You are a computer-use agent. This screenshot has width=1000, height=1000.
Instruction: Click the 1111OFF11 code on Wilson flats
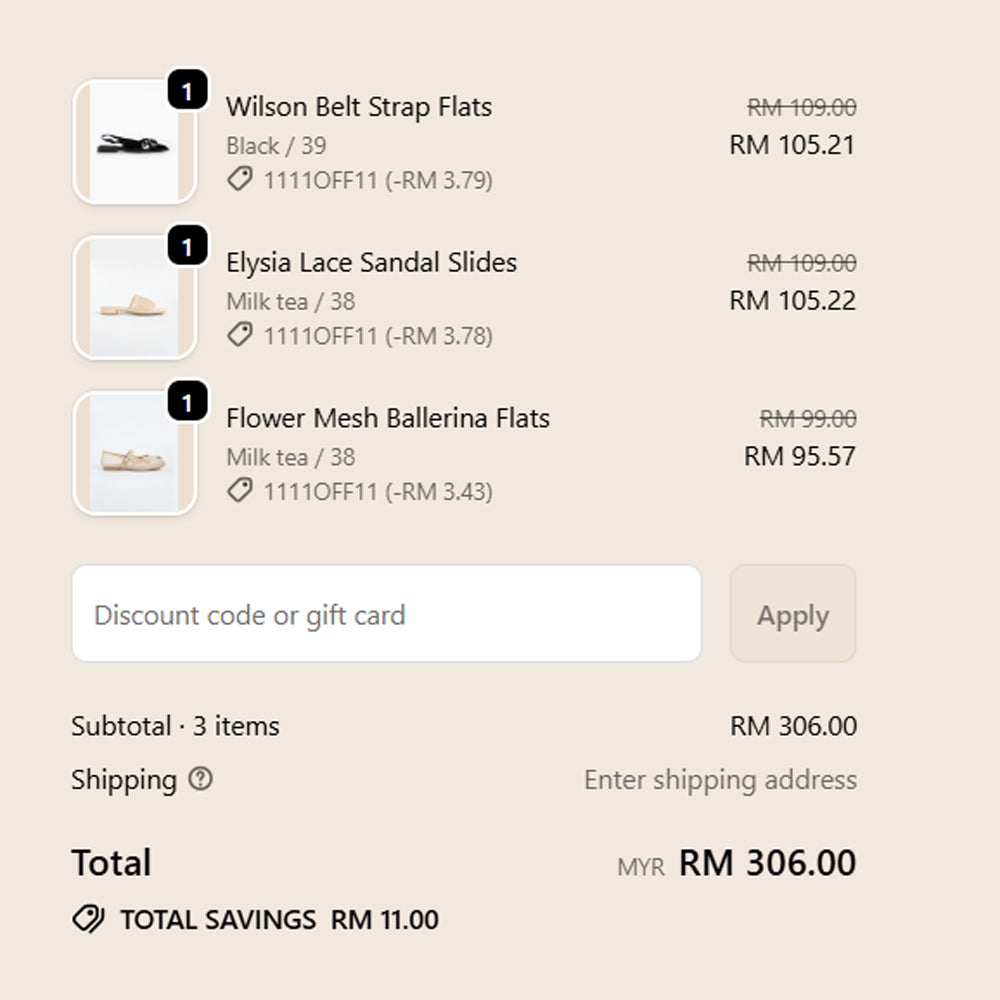(321, 180)
